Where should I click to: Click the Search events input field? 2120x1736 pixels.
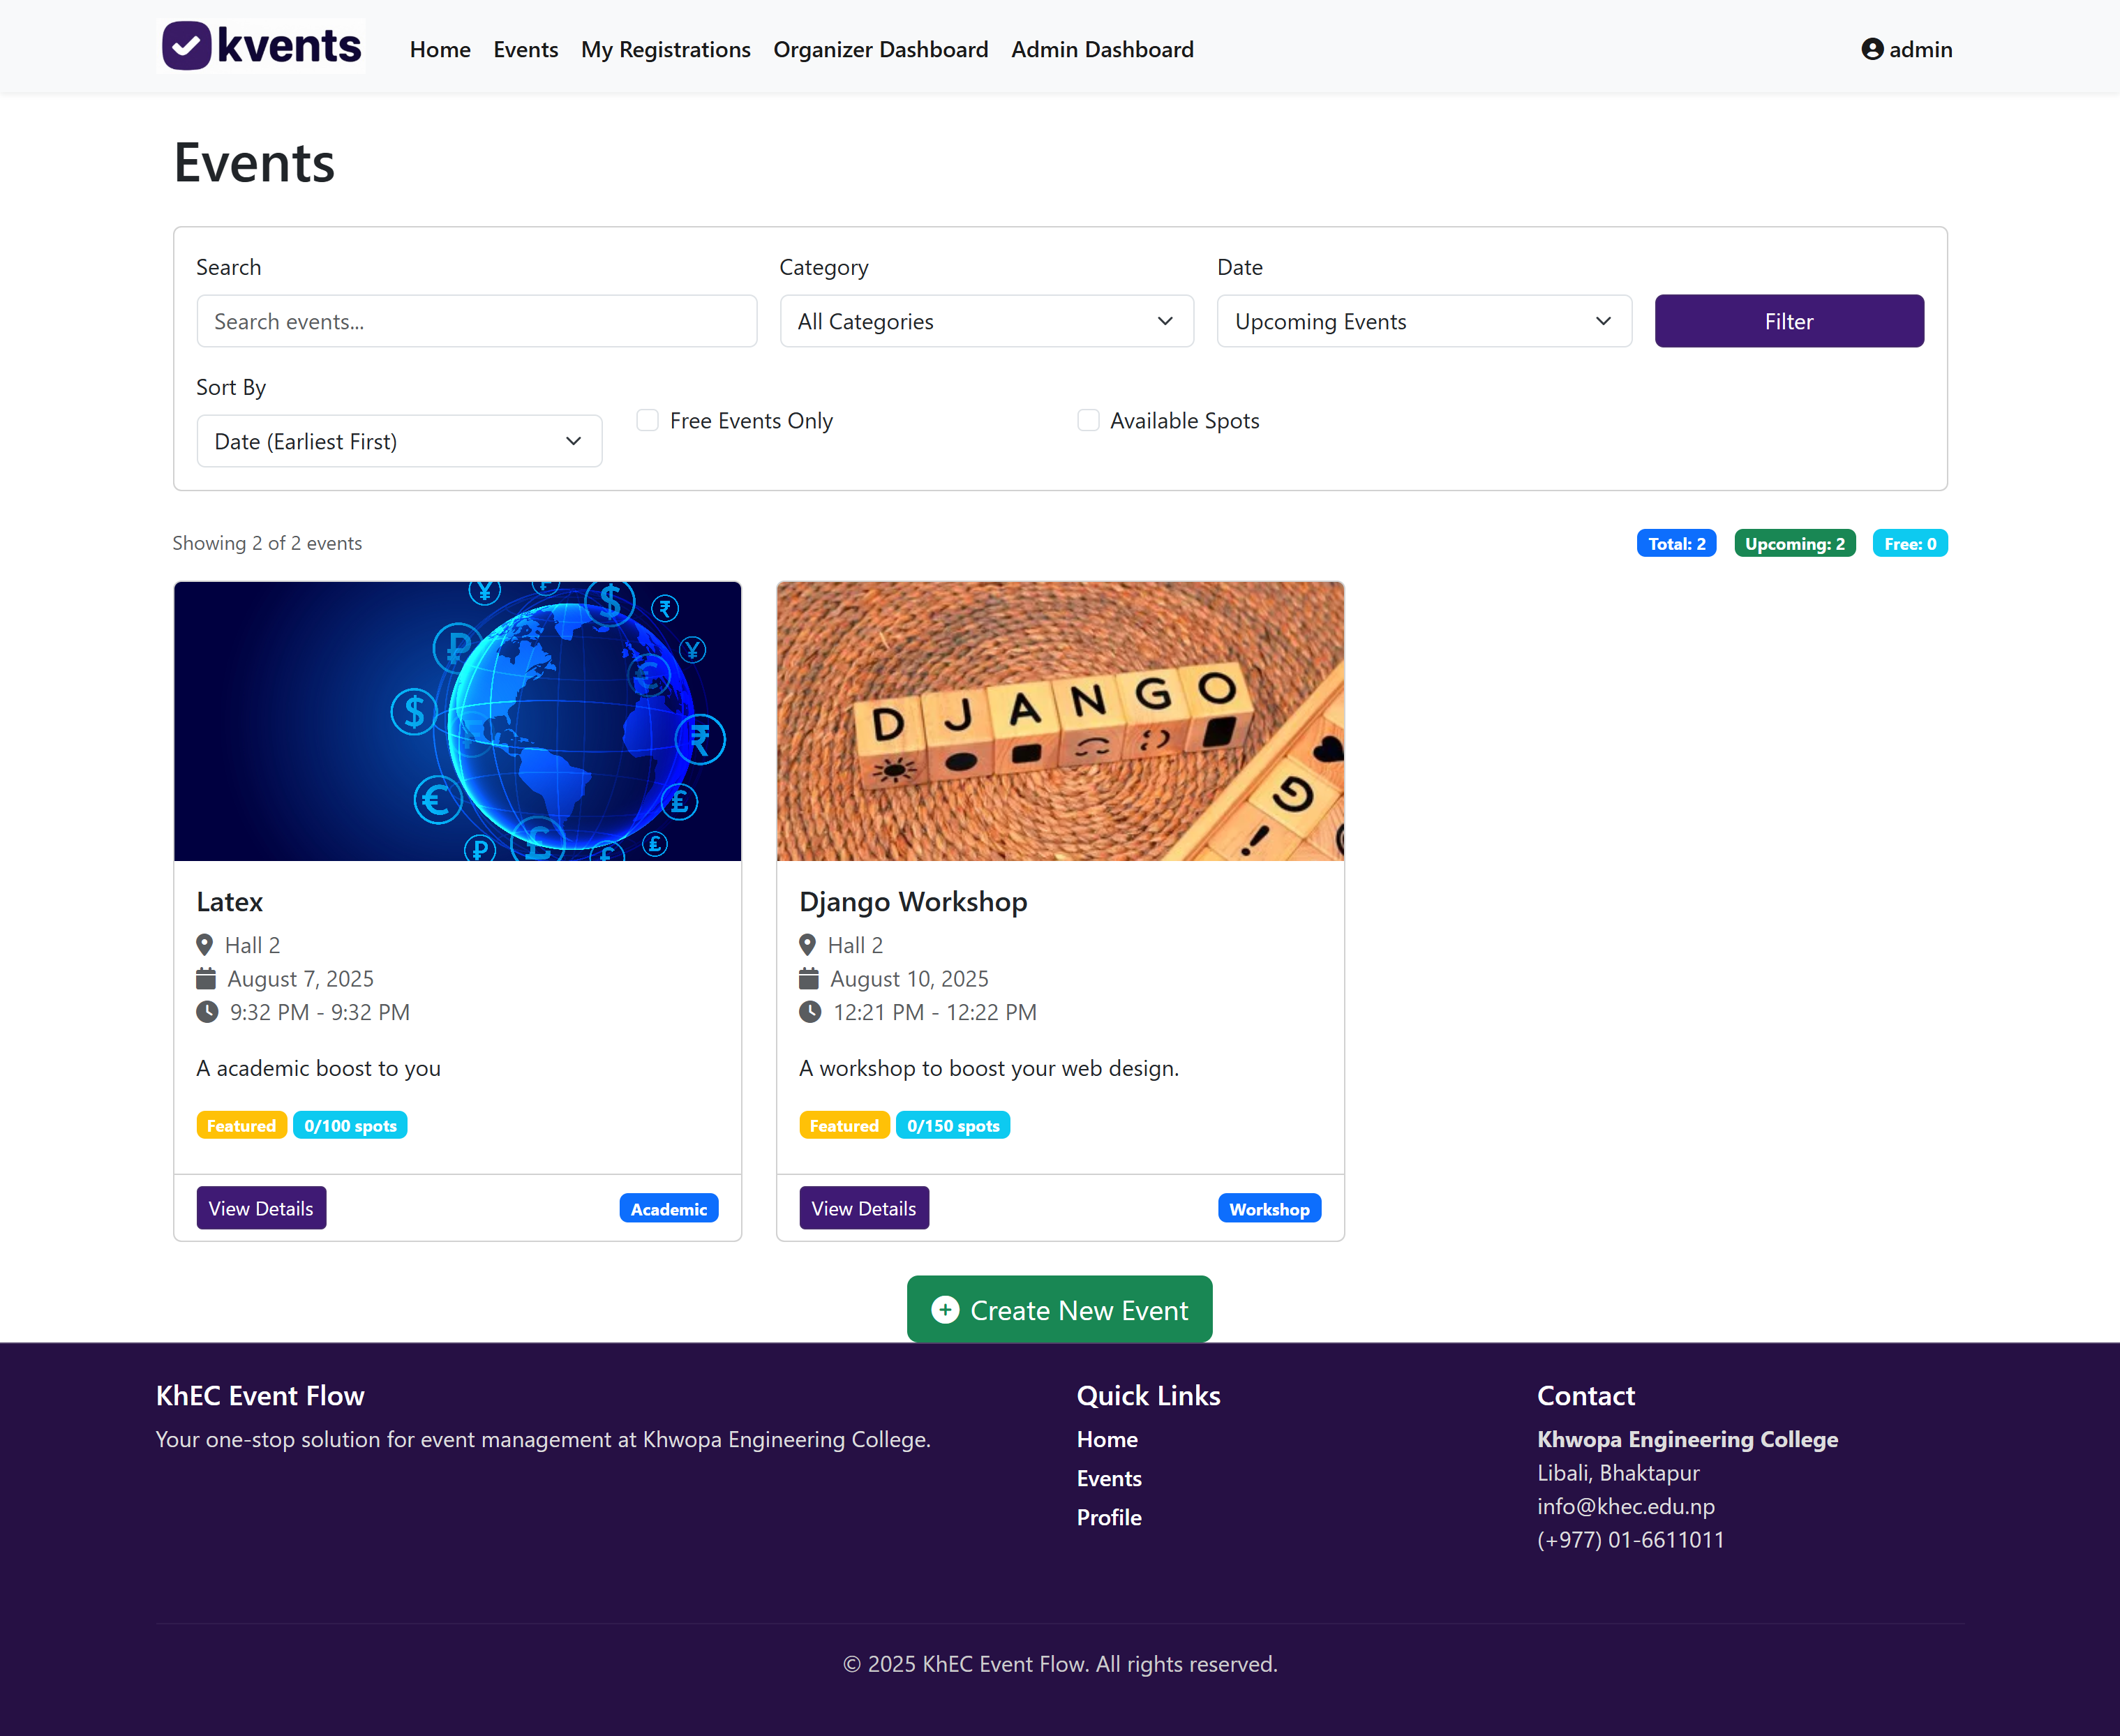pos(476,321)
